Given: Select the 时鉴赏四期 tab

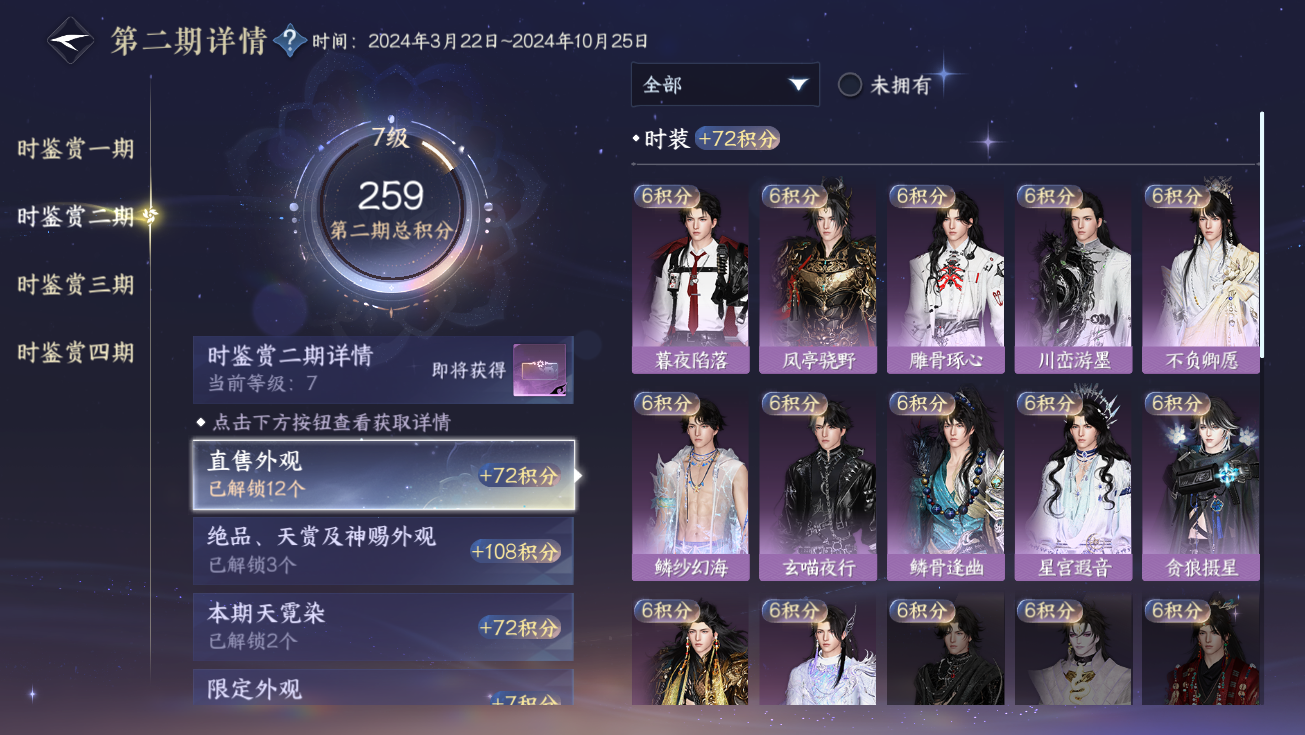Looking at the screenshot, I should click(76, 352).
